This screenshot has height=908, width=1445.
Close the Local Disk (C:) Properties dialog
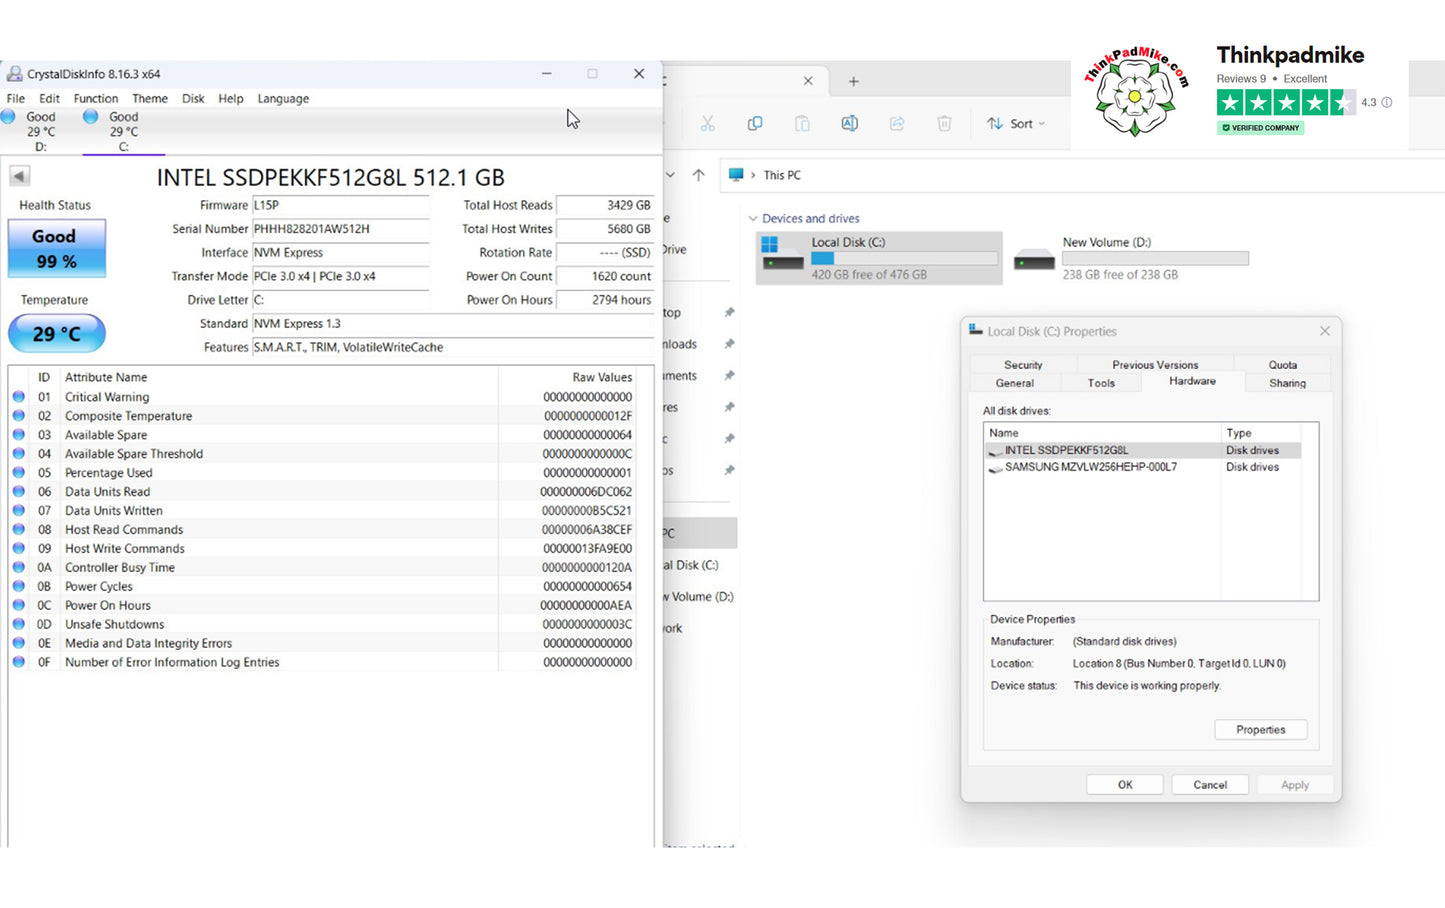click(x=1325, y=331)
